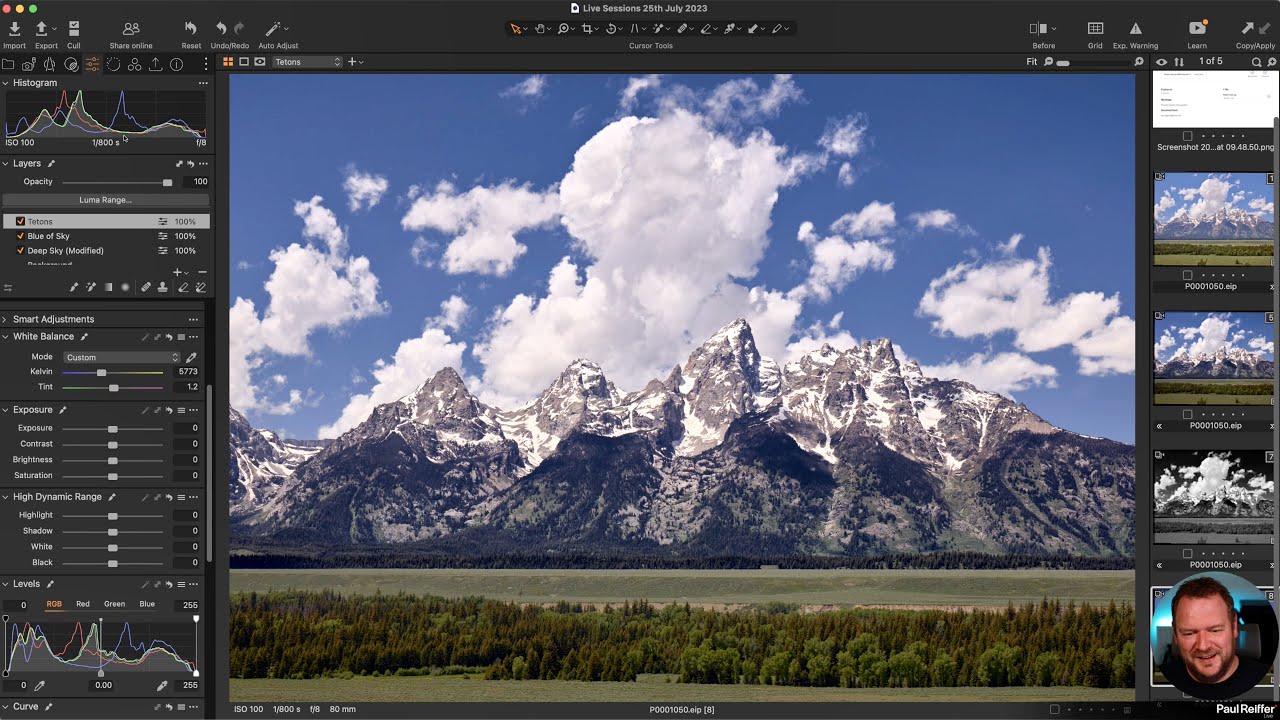The height and width of the screenshot is (720, 1280).
Task: Expand the Smart Adjustments panel
Action: 6,319
